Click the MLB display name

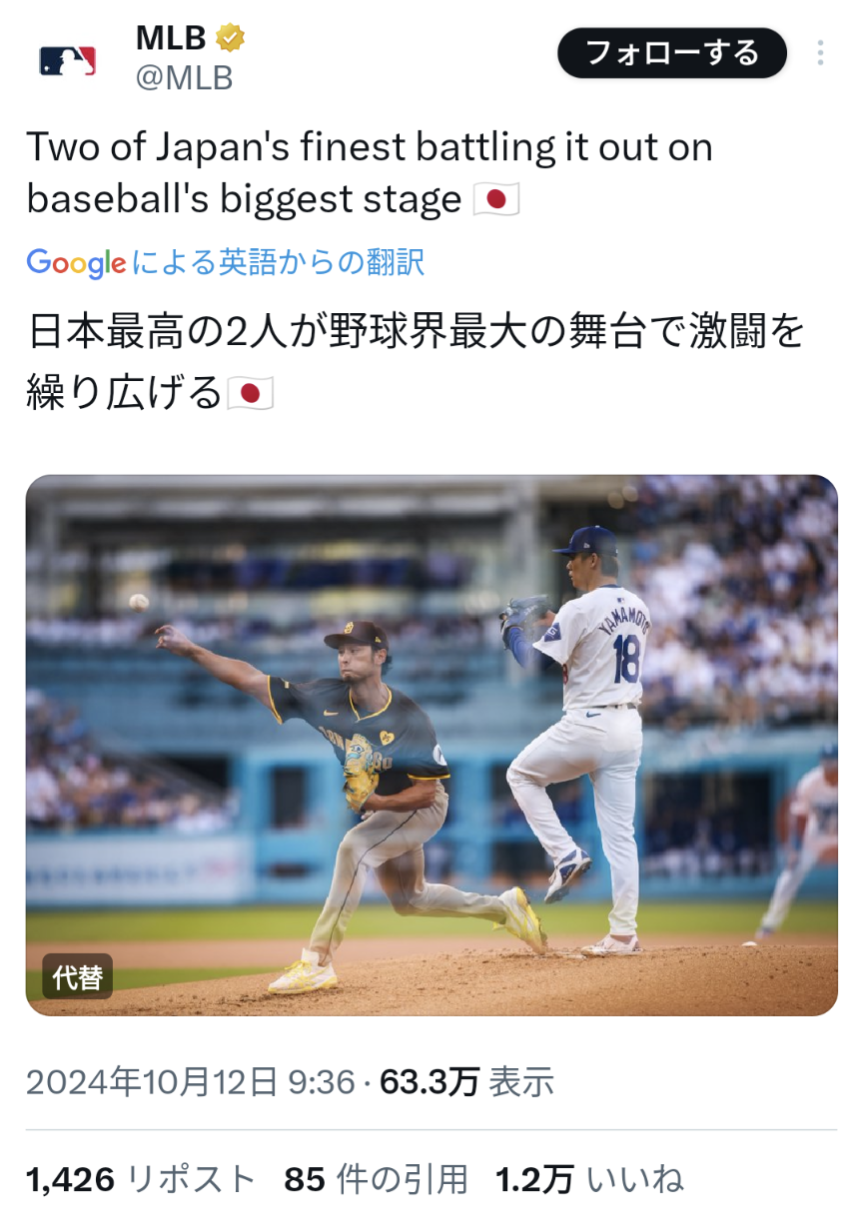coord(171,38)
